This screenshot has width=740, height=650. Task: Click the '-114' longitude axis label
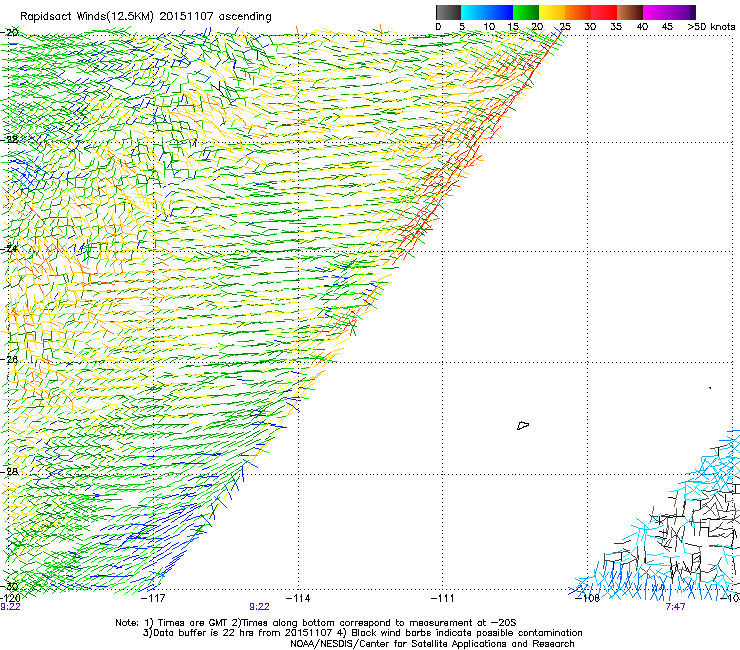point(298,598)
